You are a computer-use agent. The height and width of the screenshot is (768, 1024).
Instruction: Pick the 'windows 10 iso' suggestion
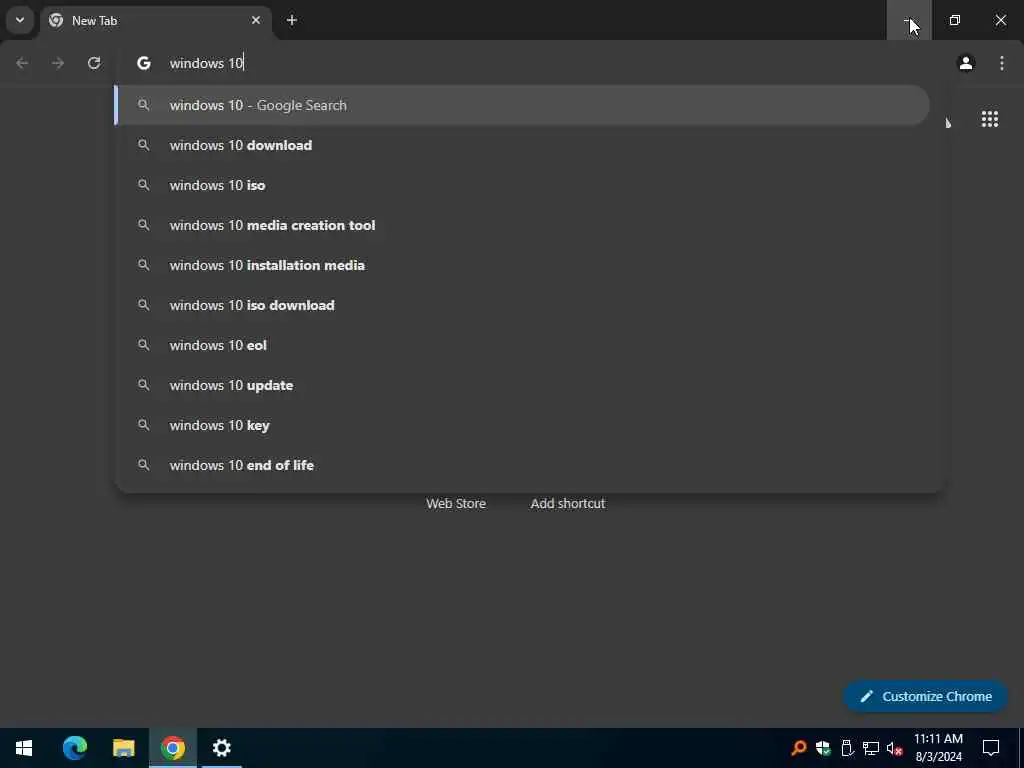(522, 185)
